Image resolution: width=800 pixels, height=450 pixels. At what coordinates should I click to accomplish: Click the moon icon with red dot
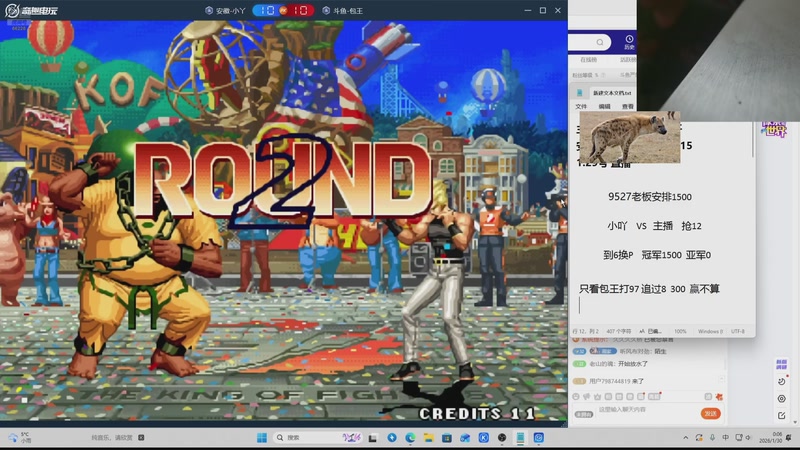[782, 381]
